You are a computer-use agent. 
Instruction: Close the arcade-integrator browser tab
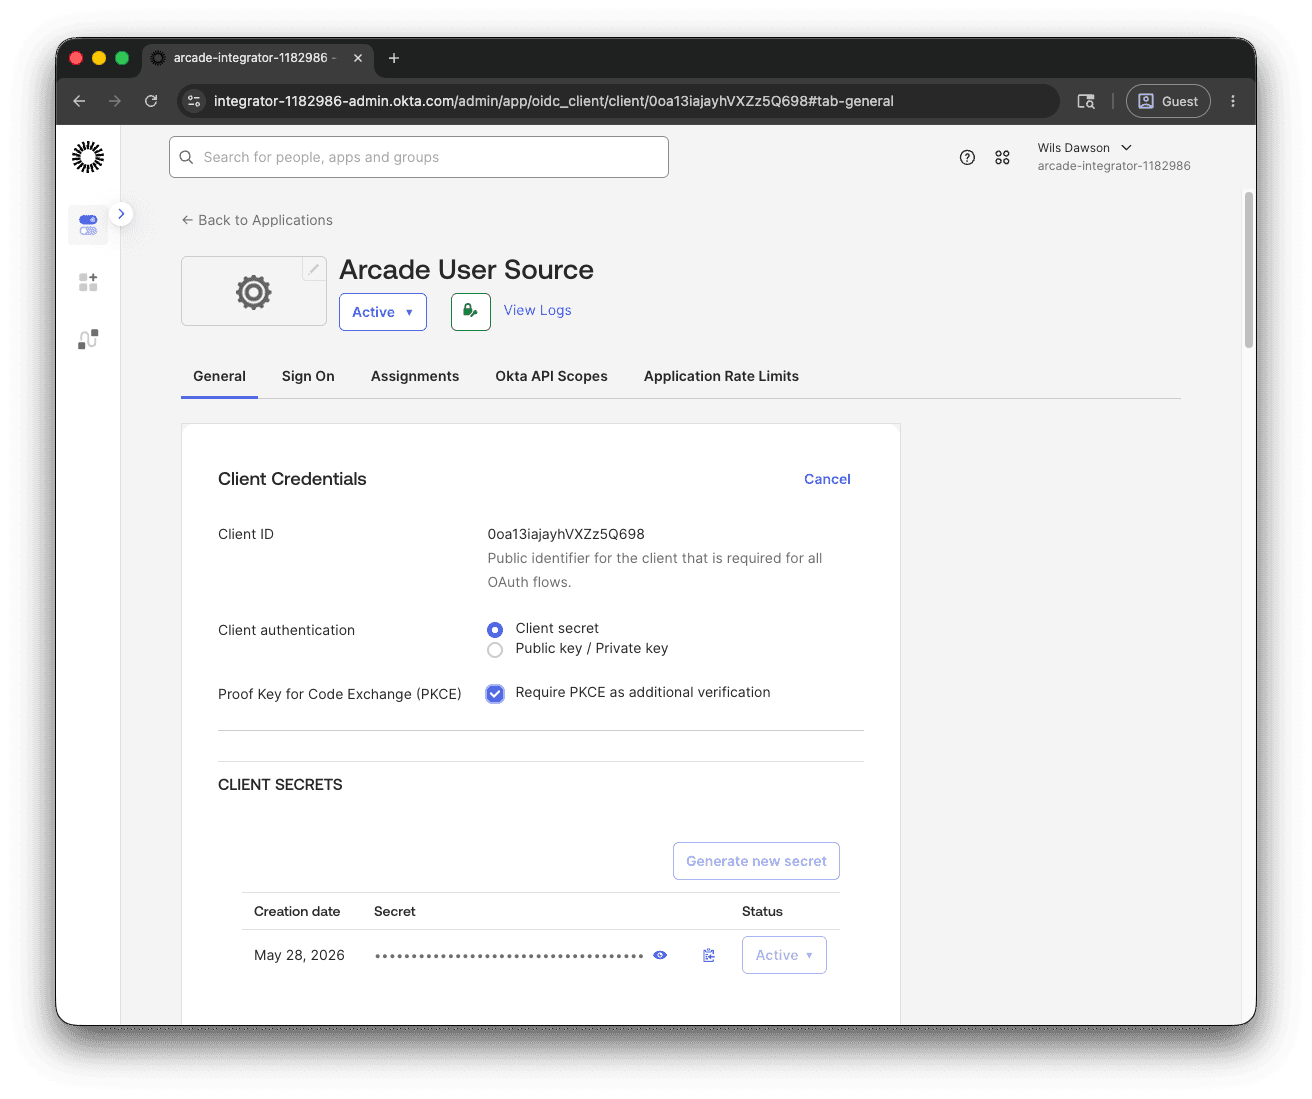point(358,58)
